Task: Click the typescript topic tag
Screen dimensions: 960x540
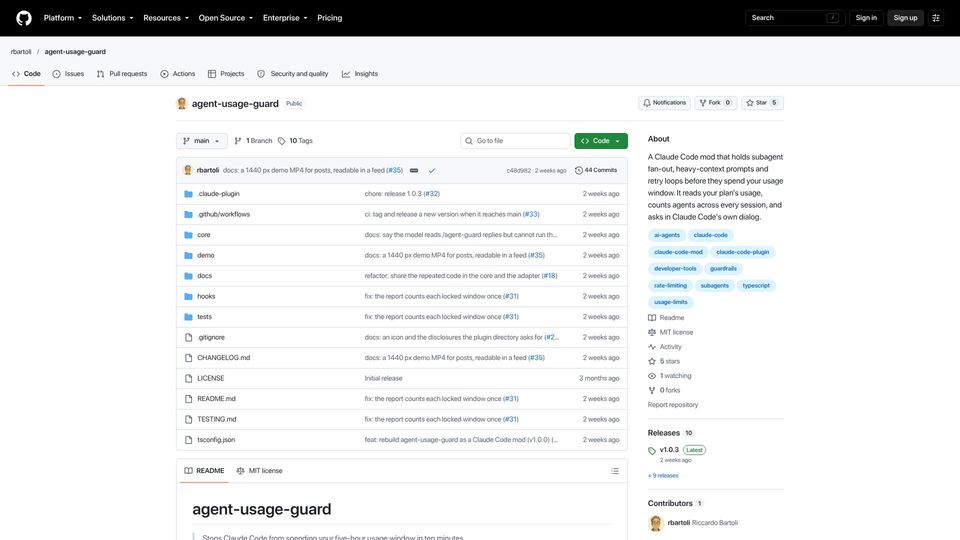Action: pyautogui.click(x=756, y=285)
